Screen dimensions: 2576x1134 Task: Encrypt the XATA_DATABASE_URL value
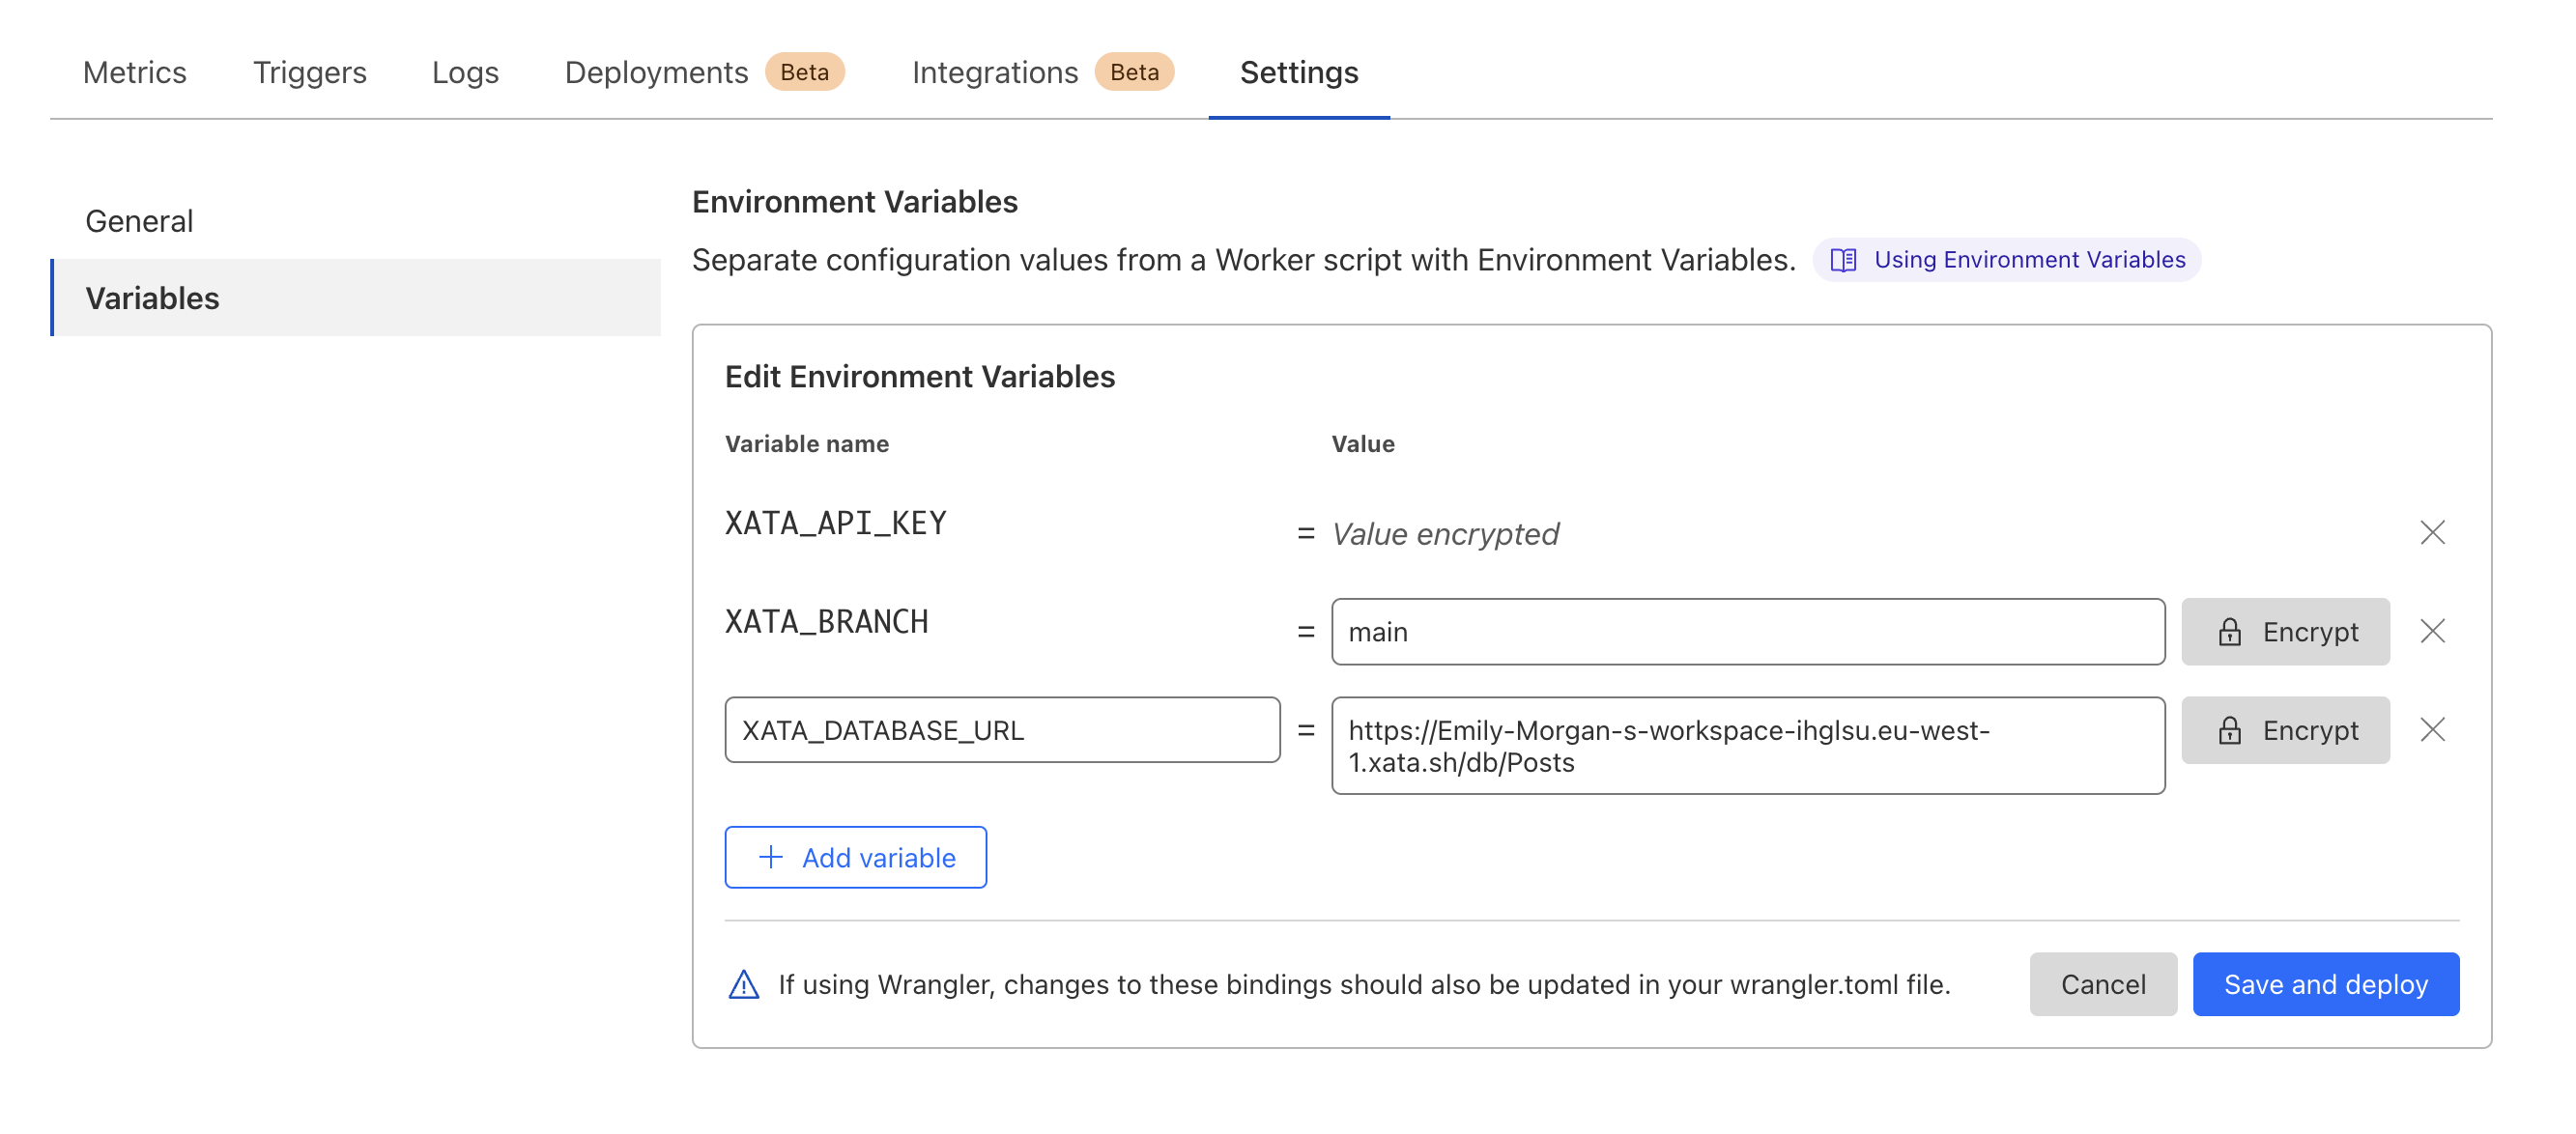coord(2285,729)
